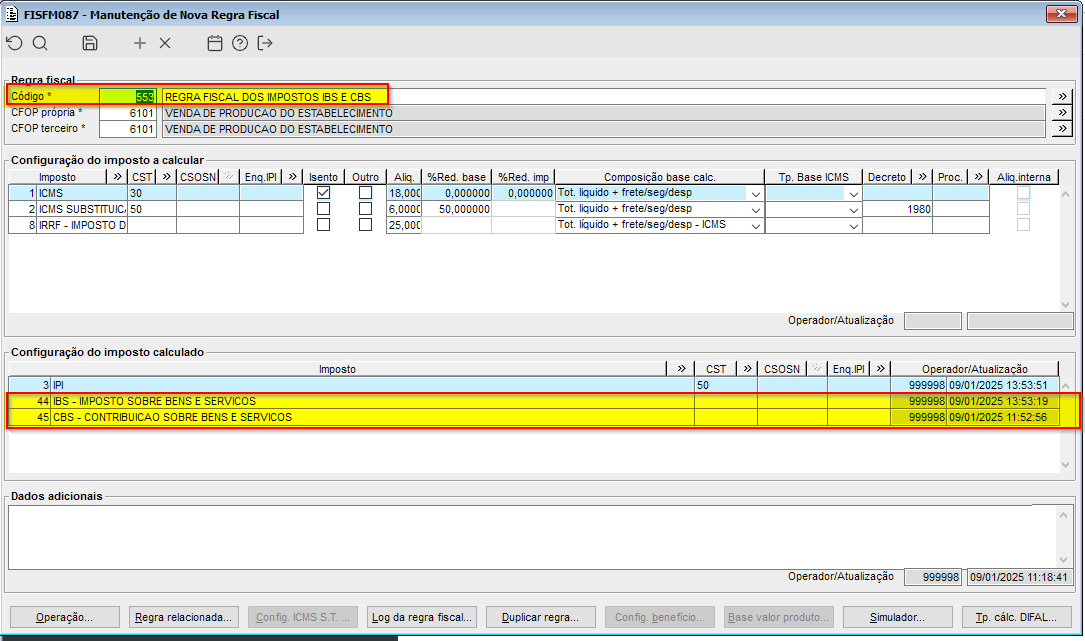Open Tp. Base ICMS dropdown for ICMS SUBSTITUIC row
Viewport: 1085px width, 641px height.
click(854, 209)
